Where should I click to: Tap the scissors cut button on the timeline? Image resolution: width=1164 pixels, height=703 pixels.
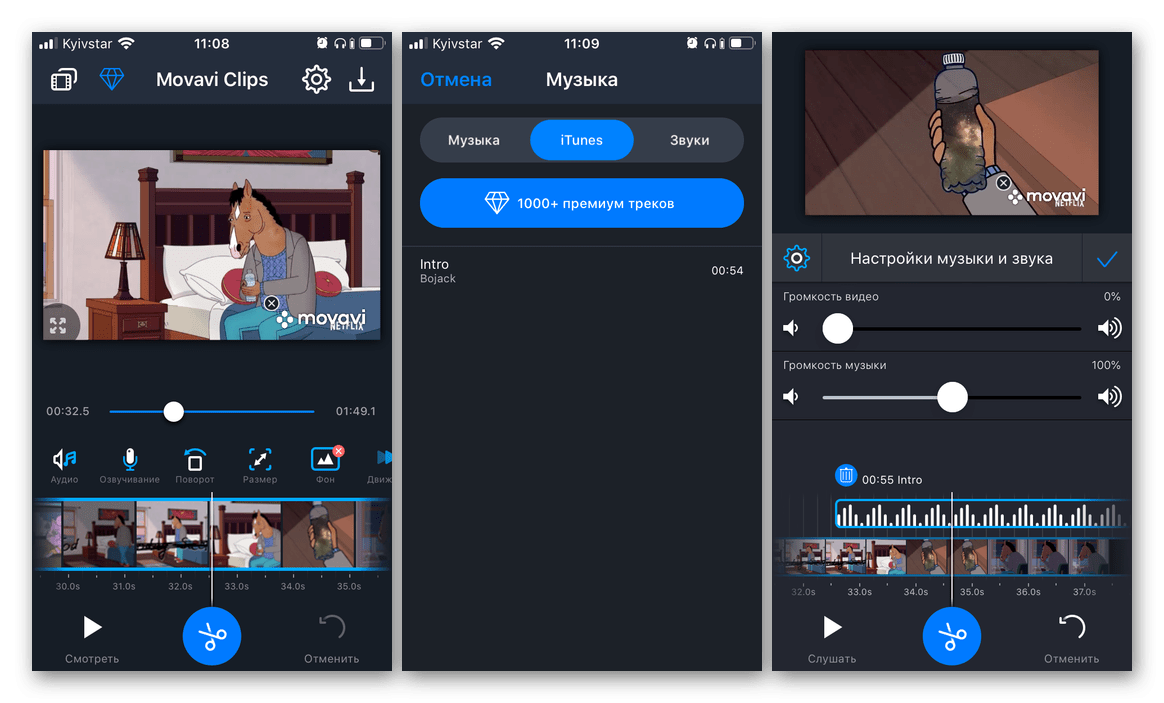pyautogui.click(x=211, y=636)
